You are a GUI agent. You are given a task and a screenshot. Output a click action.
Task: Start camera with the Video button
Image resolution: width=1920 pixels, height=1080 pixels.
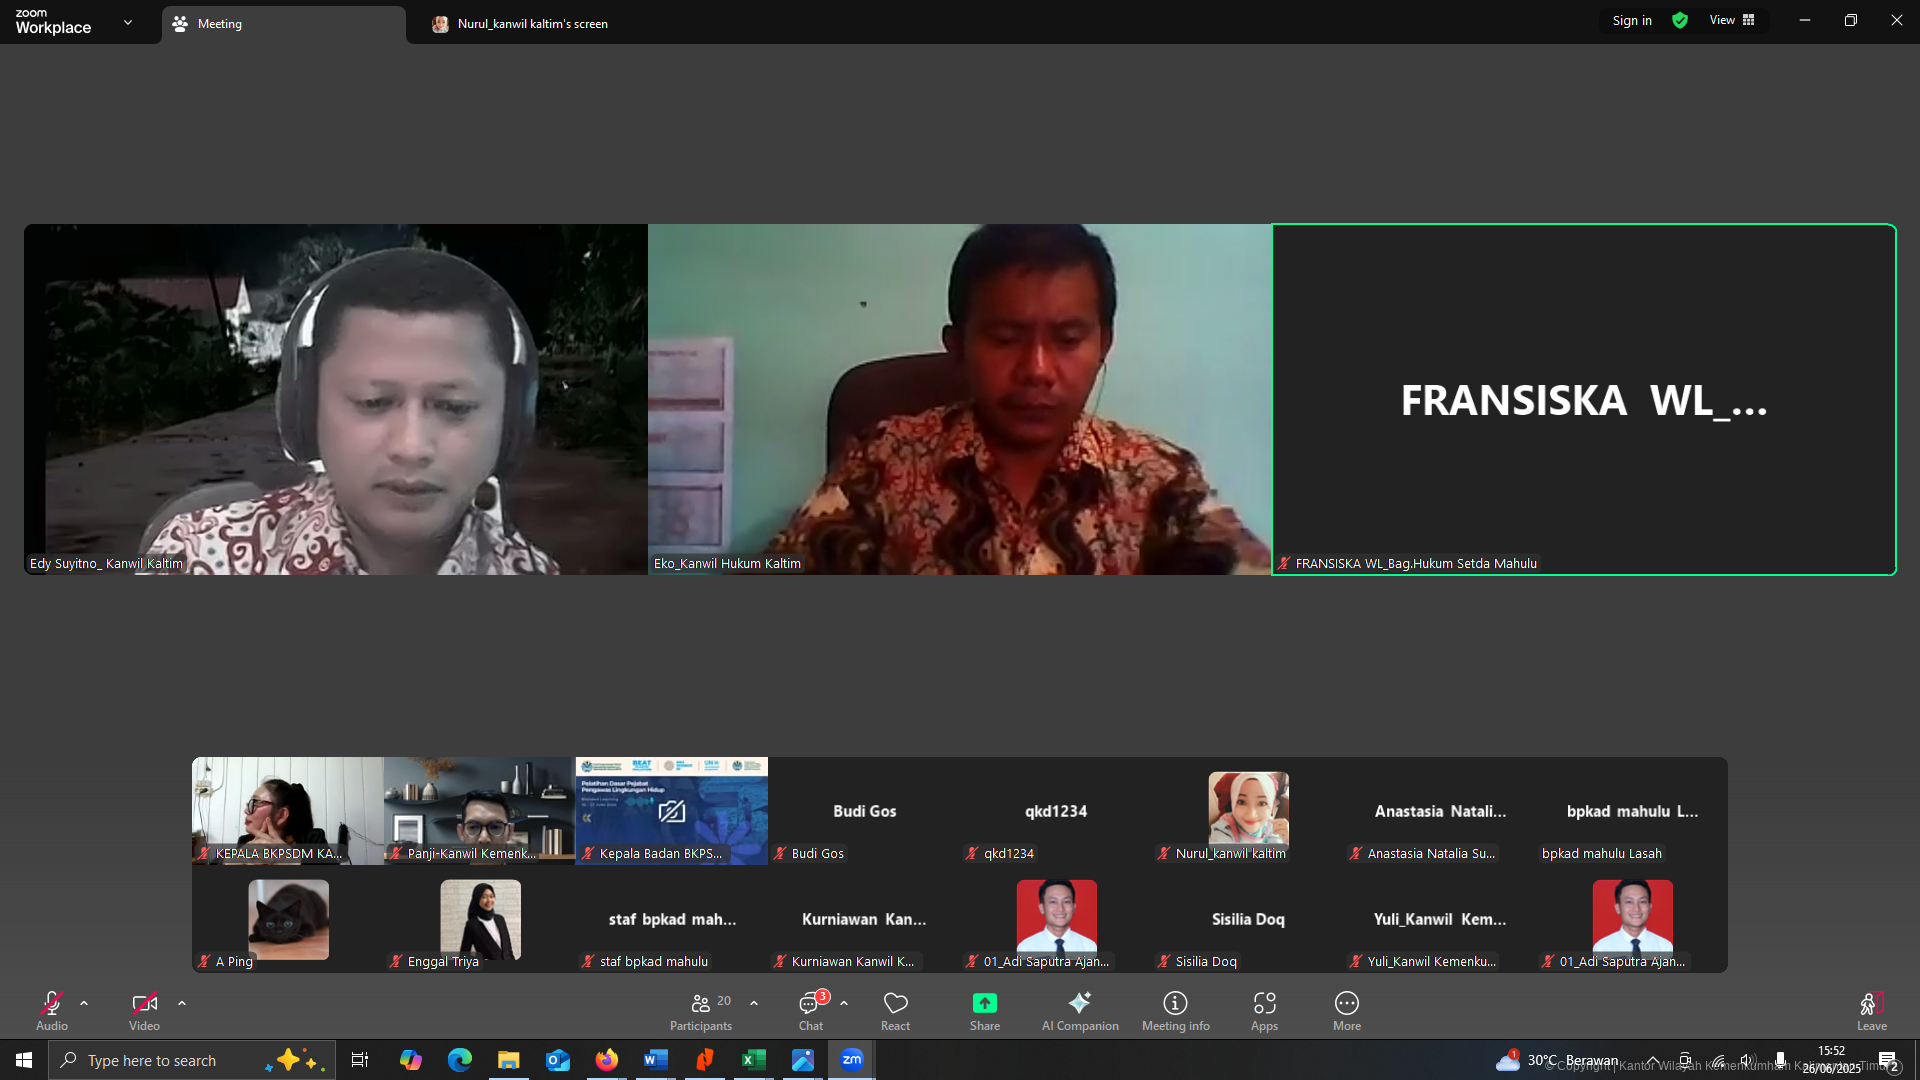(144, 1010)
